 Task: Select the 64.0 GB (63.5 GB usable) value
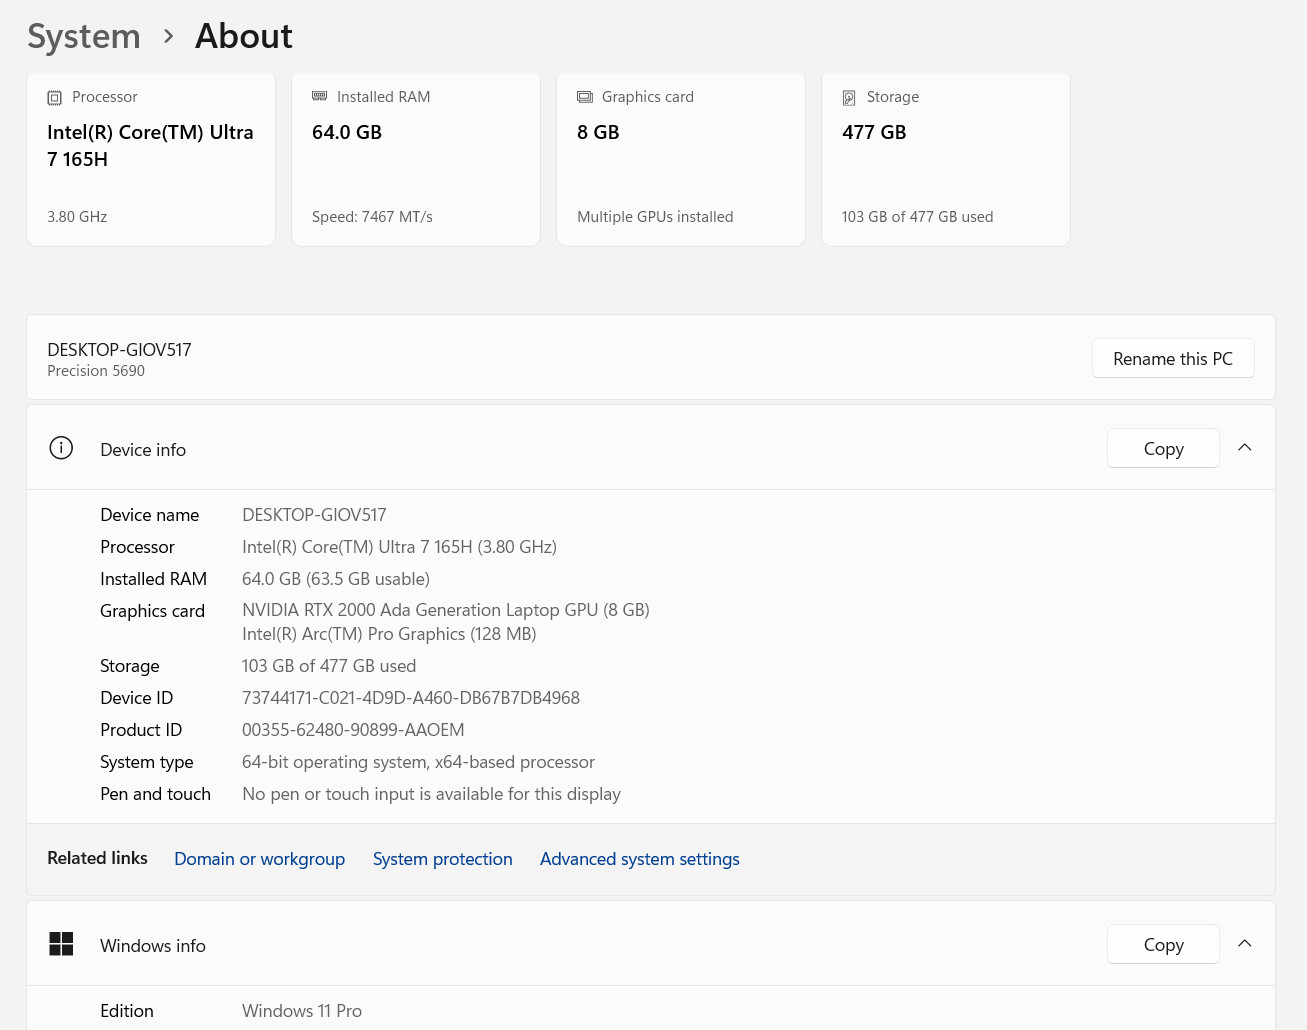336,579
